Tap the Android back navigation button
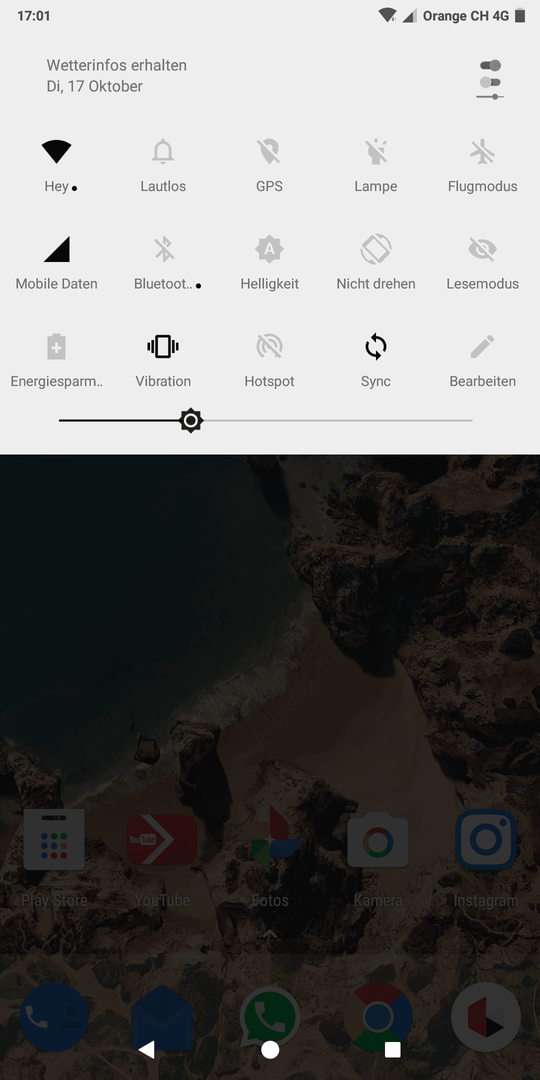The width and height of the screenshot is (540, 1080). [147, 1049]
